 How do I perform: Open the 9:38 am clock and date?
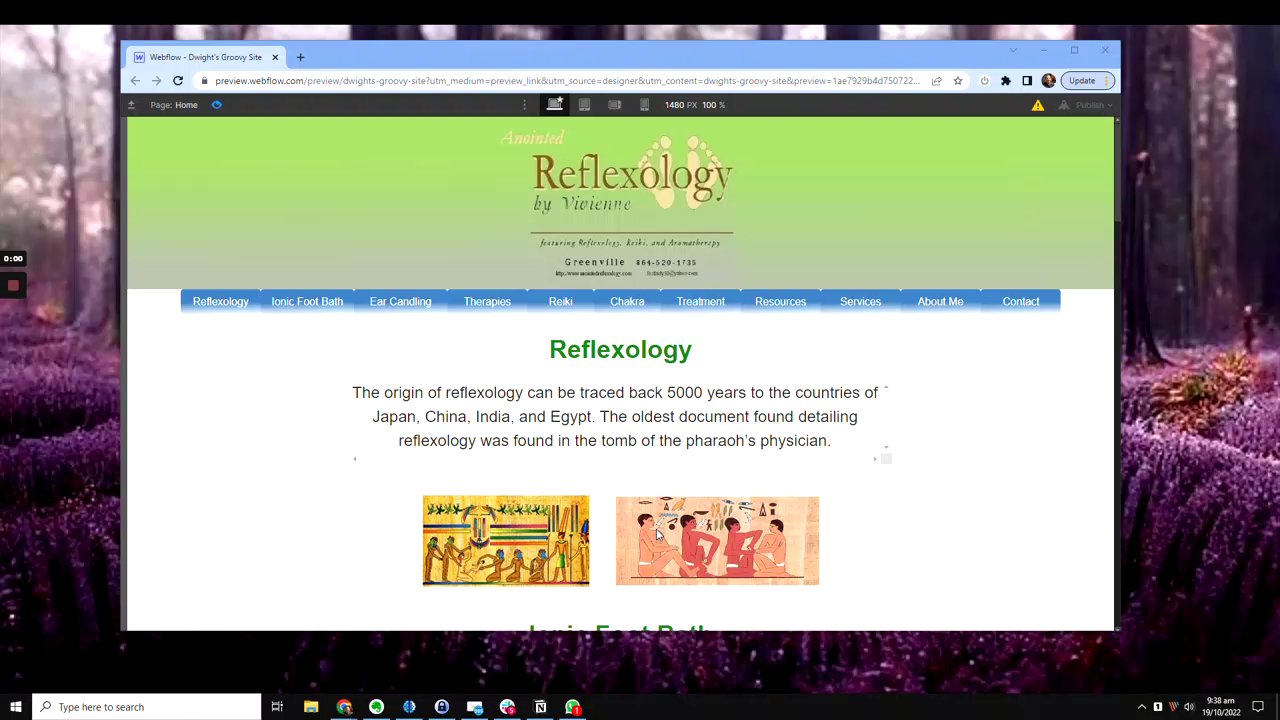click(x=1221, y=707)
